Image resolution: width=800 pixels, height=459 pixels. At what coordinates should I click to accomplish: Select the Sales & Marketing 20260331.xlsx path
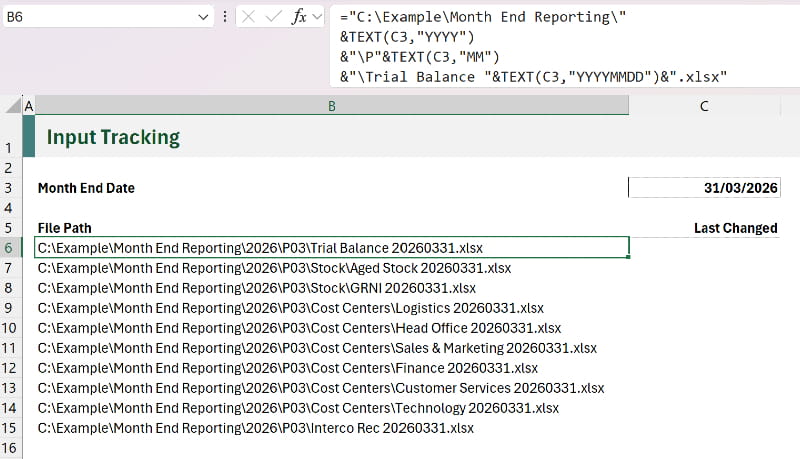332,348
